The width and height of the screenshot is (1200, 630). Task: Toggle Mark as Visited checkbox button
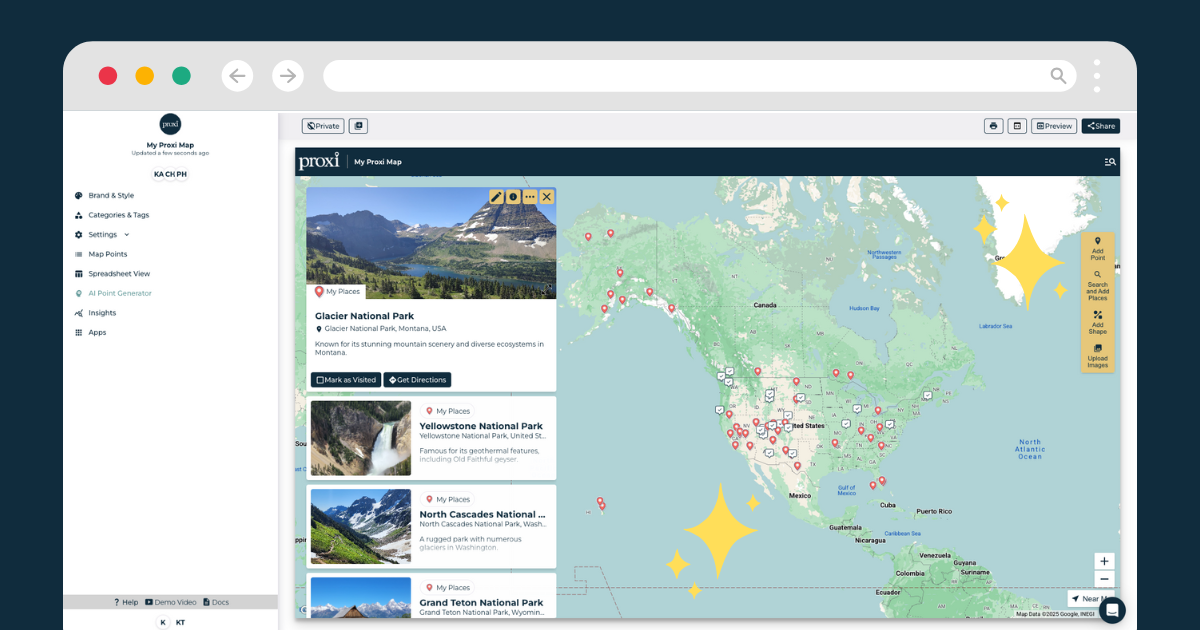(346, 380)
